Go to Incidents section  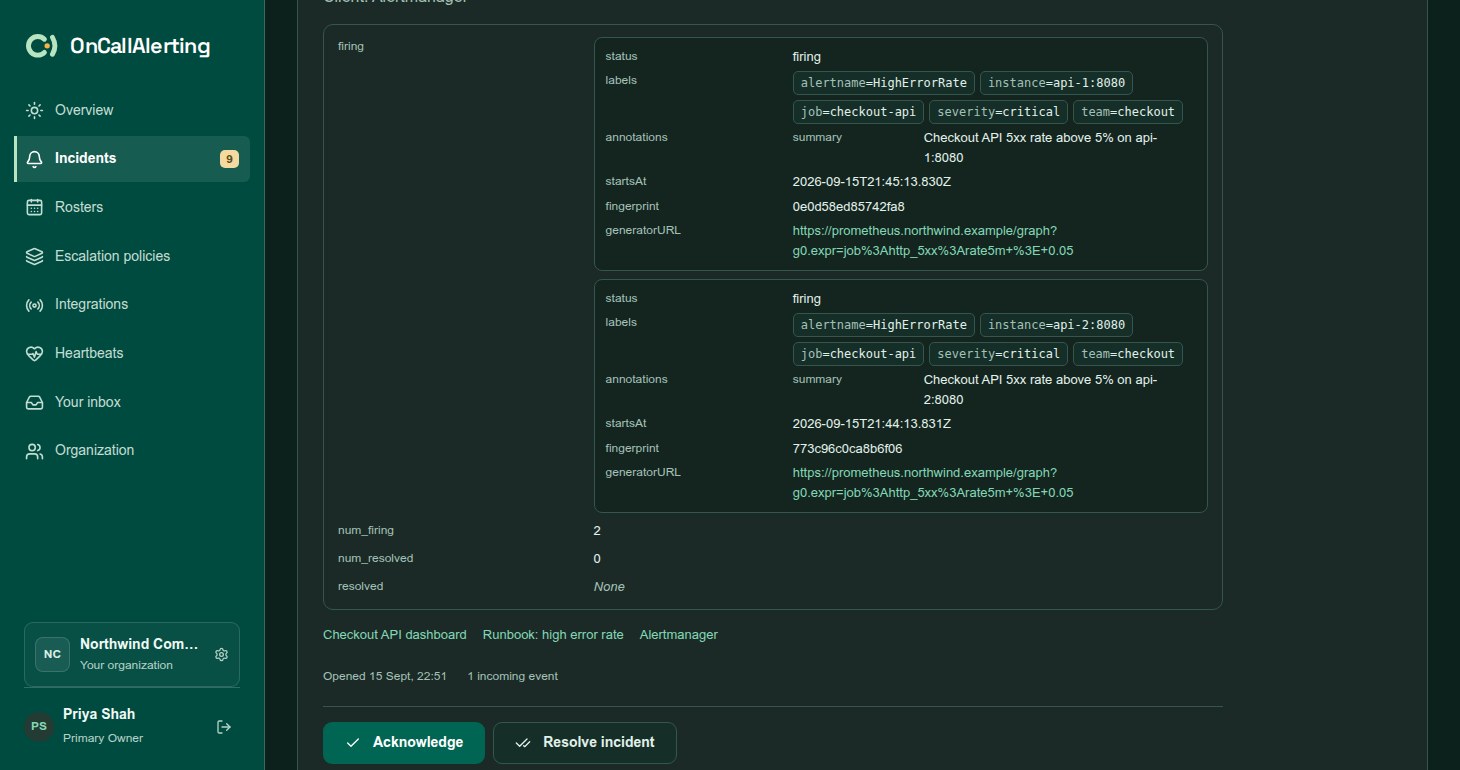coord(132,159)
